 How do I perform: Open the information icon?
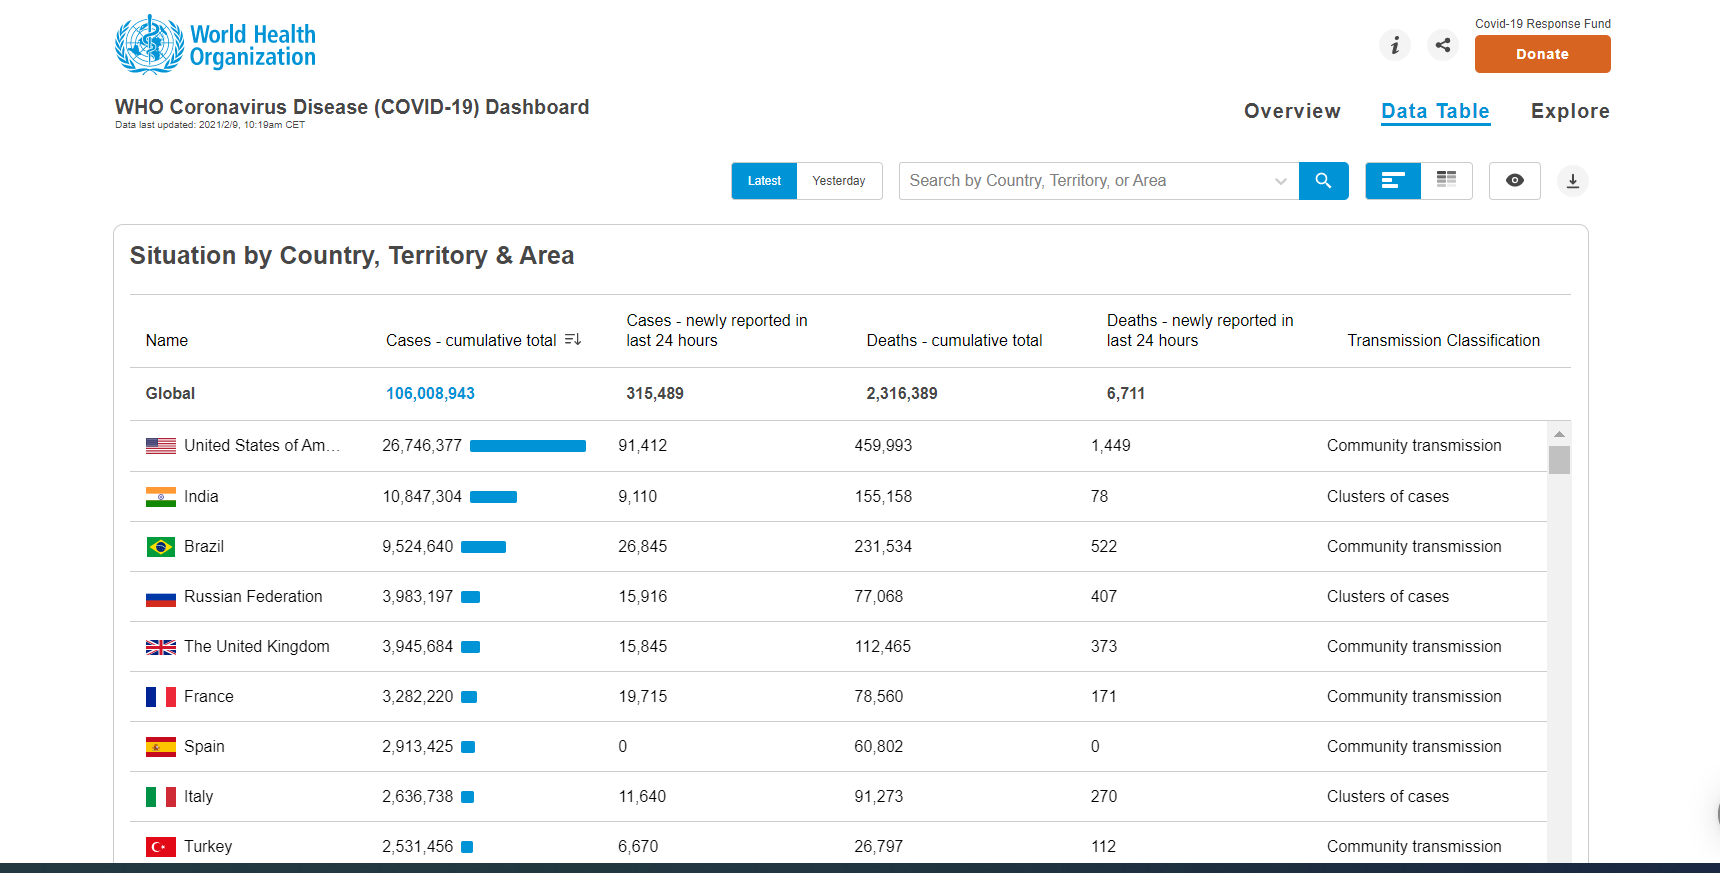[x=1395, y=45]
